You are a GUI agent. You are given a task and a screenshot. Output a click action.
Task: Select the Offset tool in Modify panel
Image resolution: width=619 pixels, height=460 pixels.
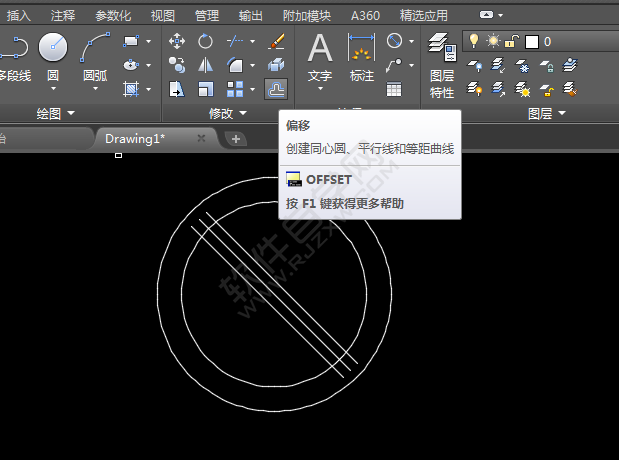click(x=277, y=90)
